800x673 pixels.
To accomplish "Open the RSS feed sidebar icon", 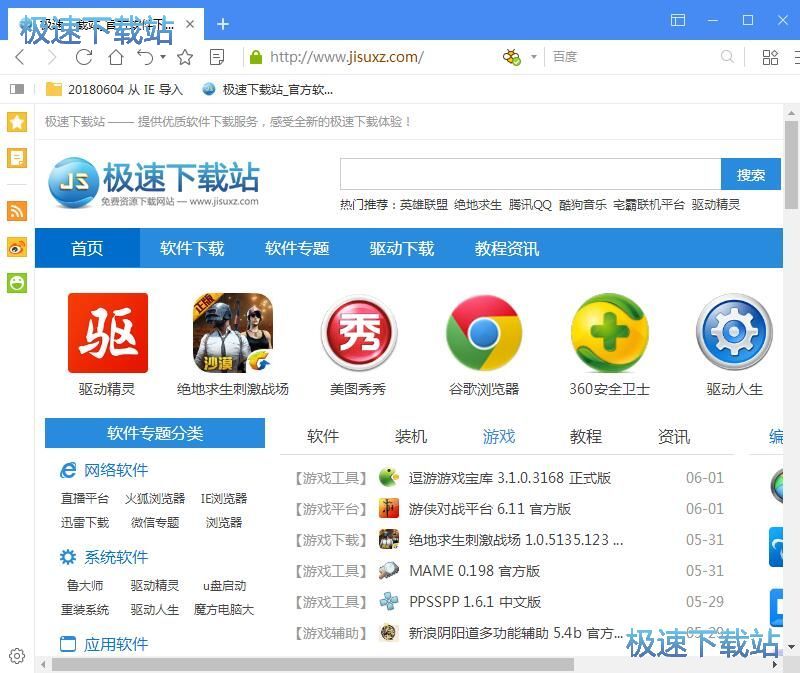I will coord(17,211).
